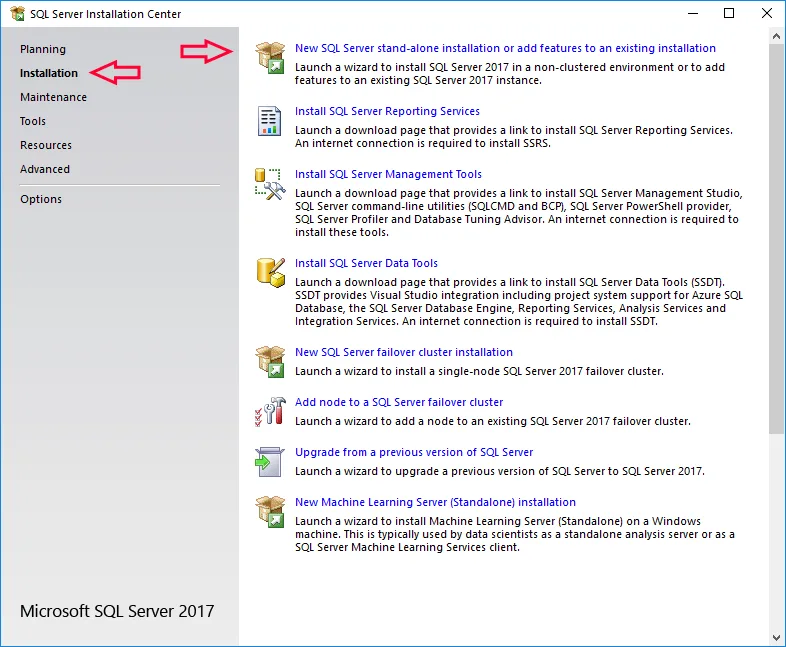Click the SQL Server Installation Center title icon
Screen dimensions: 786x647
18,14
